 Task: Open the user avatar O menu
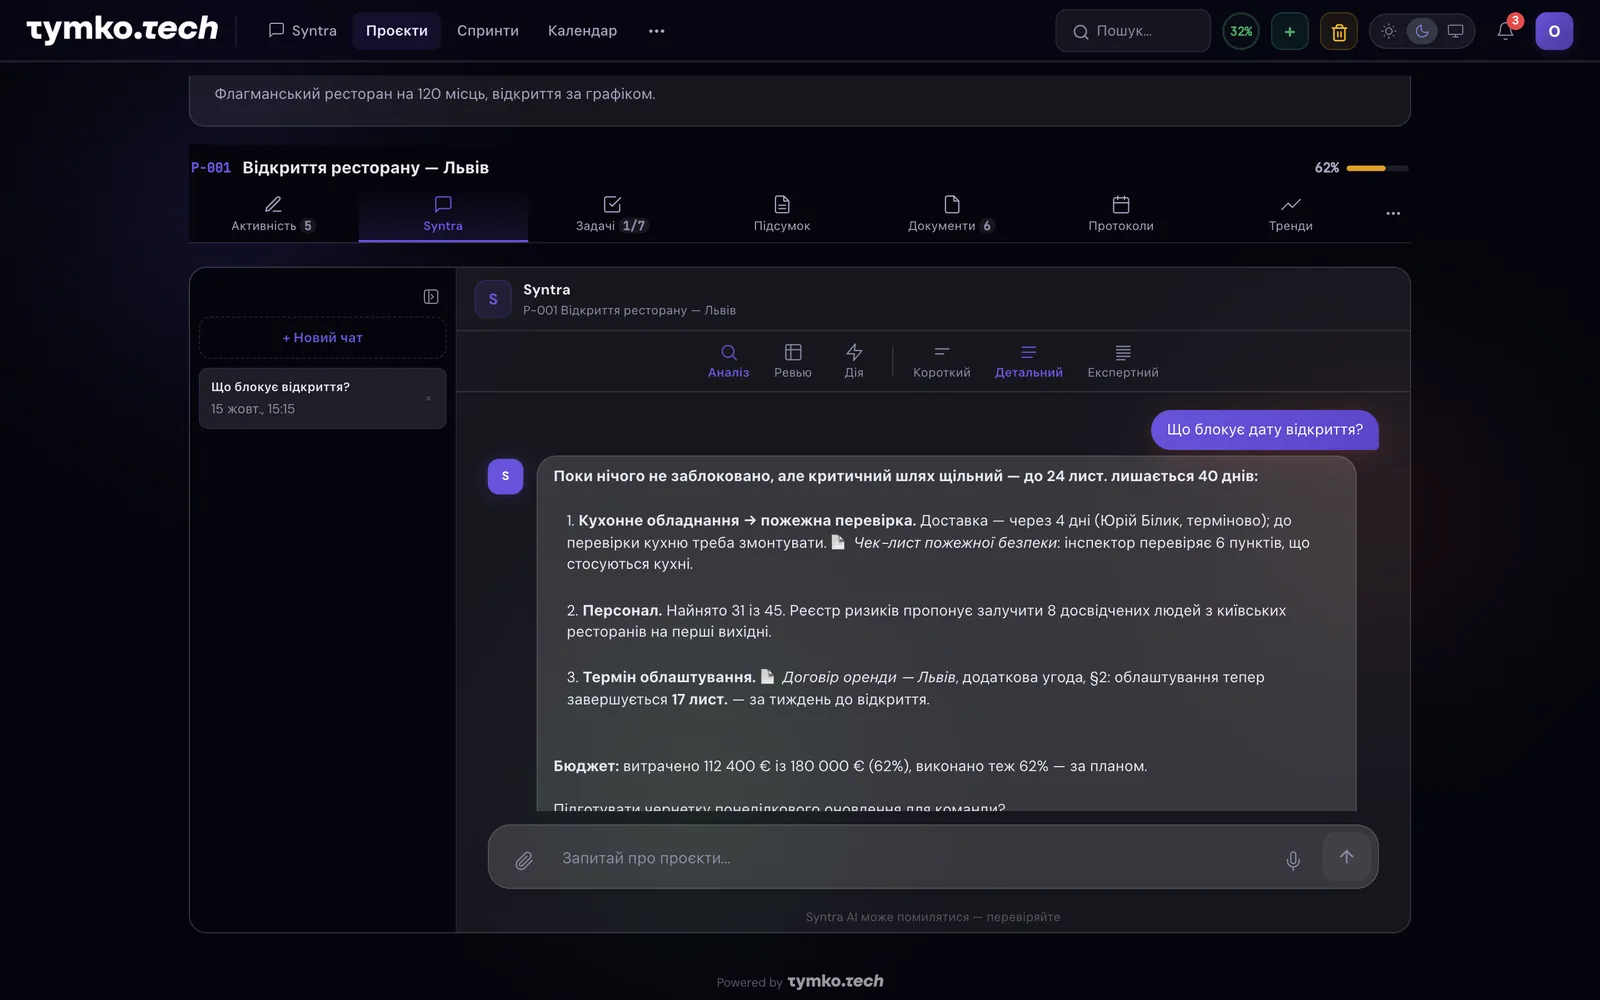click(1554, 31)
